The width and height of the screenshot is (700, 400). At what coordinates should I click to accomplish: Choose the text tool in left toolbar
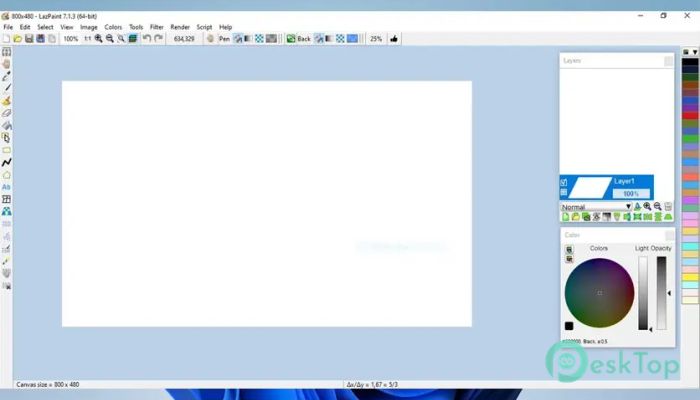point(6,187)
